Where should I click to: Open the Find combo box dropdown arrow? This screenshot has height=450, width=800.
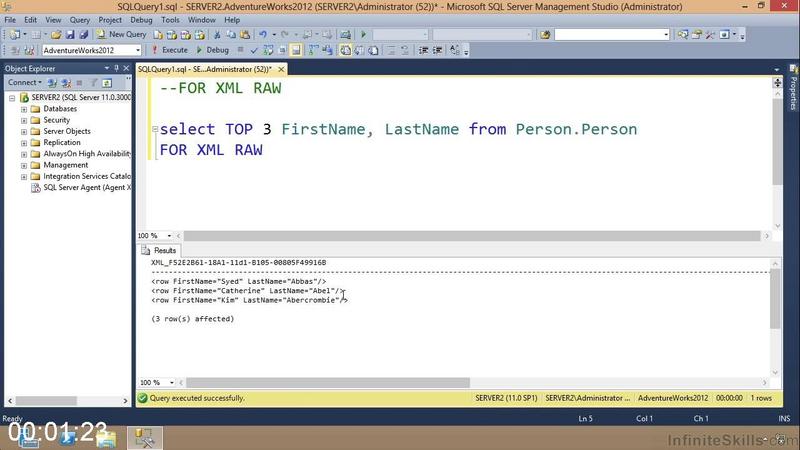(666, 35)
